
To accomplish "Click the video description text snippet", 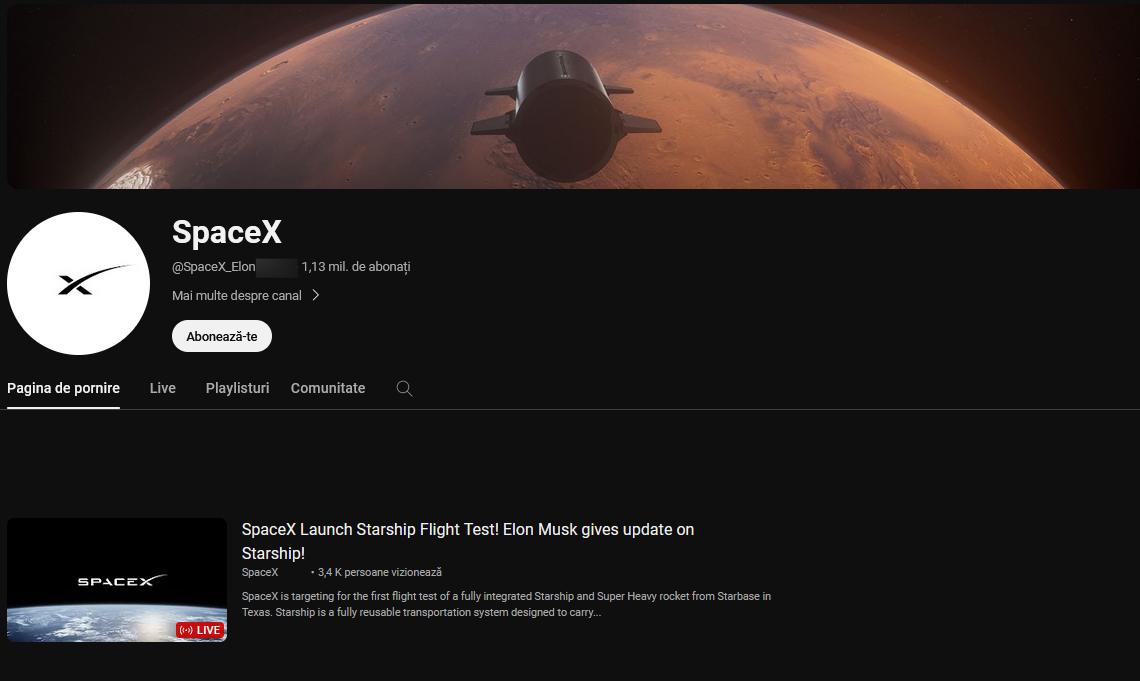I will [506, 604].
